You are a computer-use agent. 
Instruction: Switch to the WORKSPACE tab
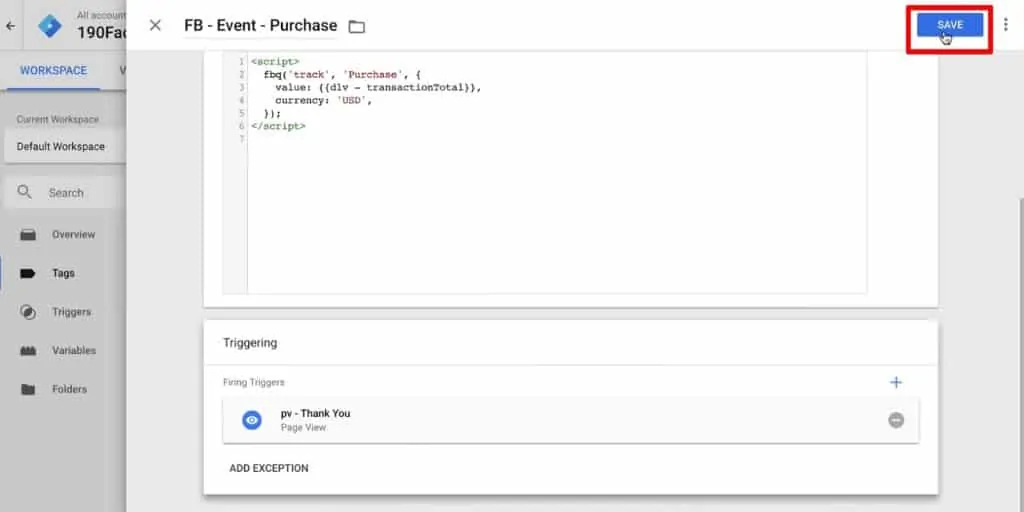tap(54, 71)
